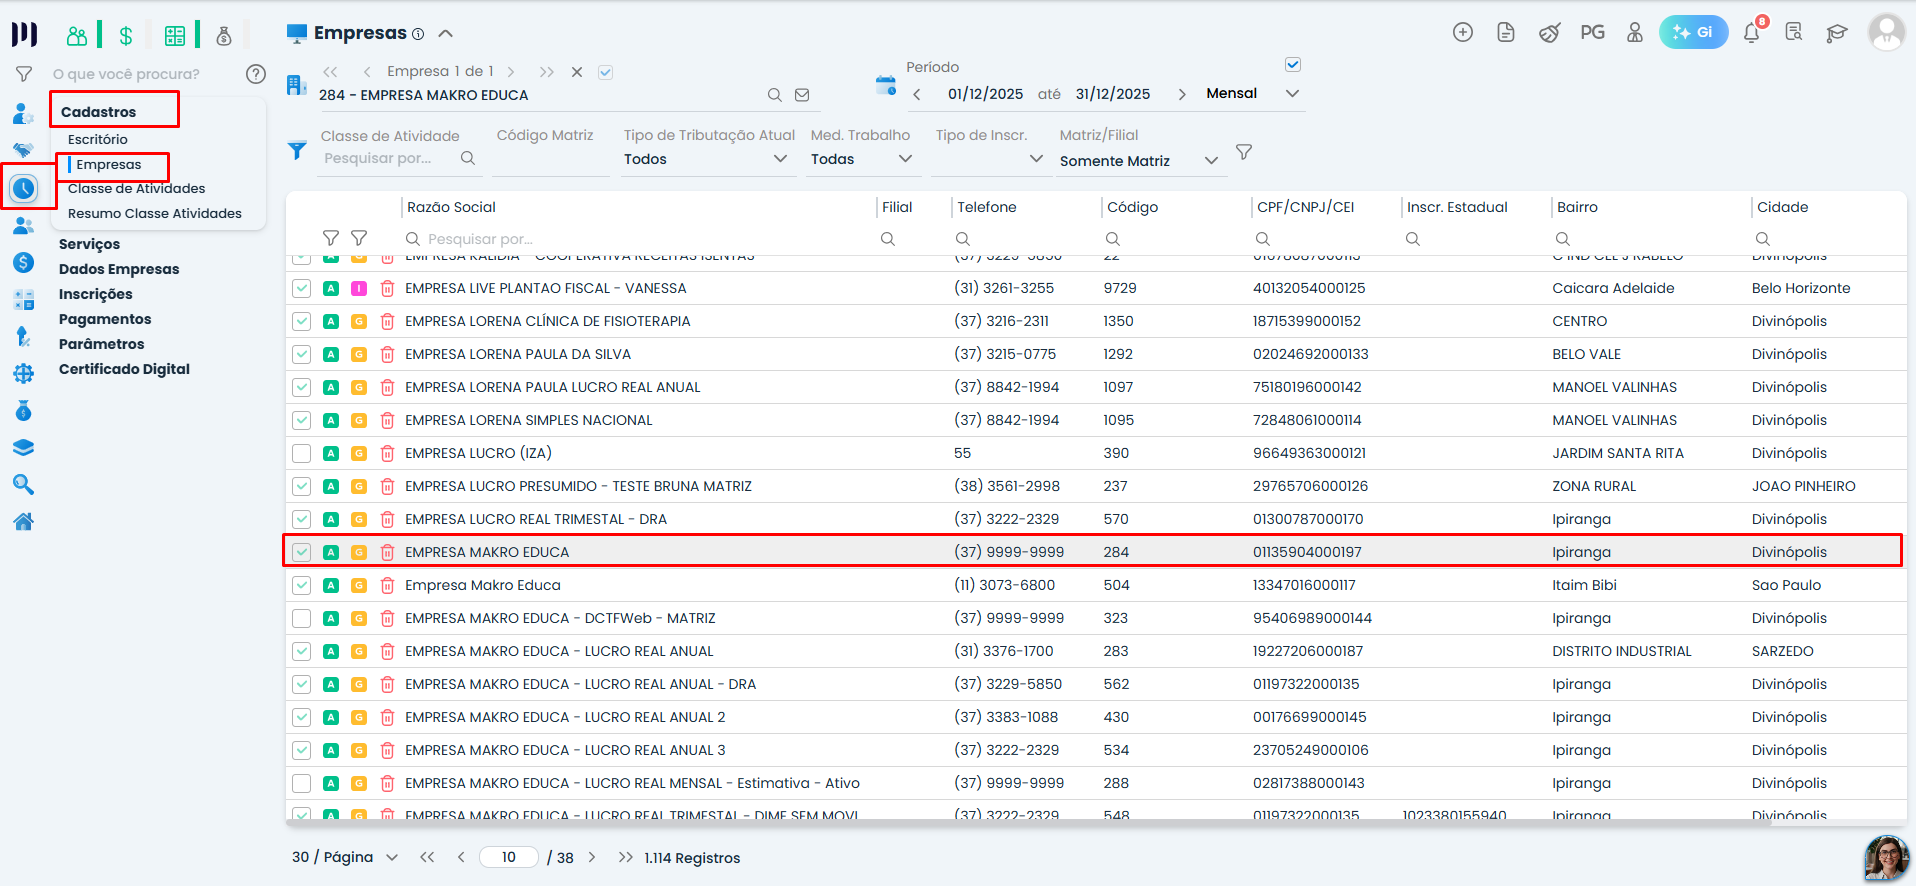Click the add plus circle icon

tap(1463, 33)
